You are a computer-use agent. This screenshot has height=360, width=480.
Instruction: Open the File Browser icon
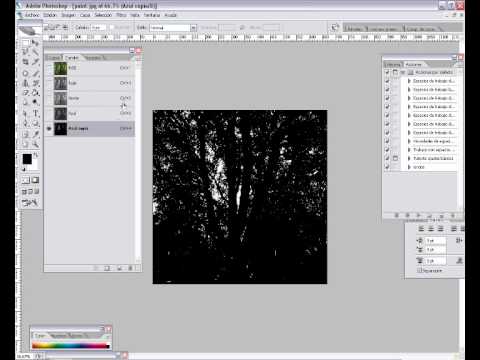point(335,27)
